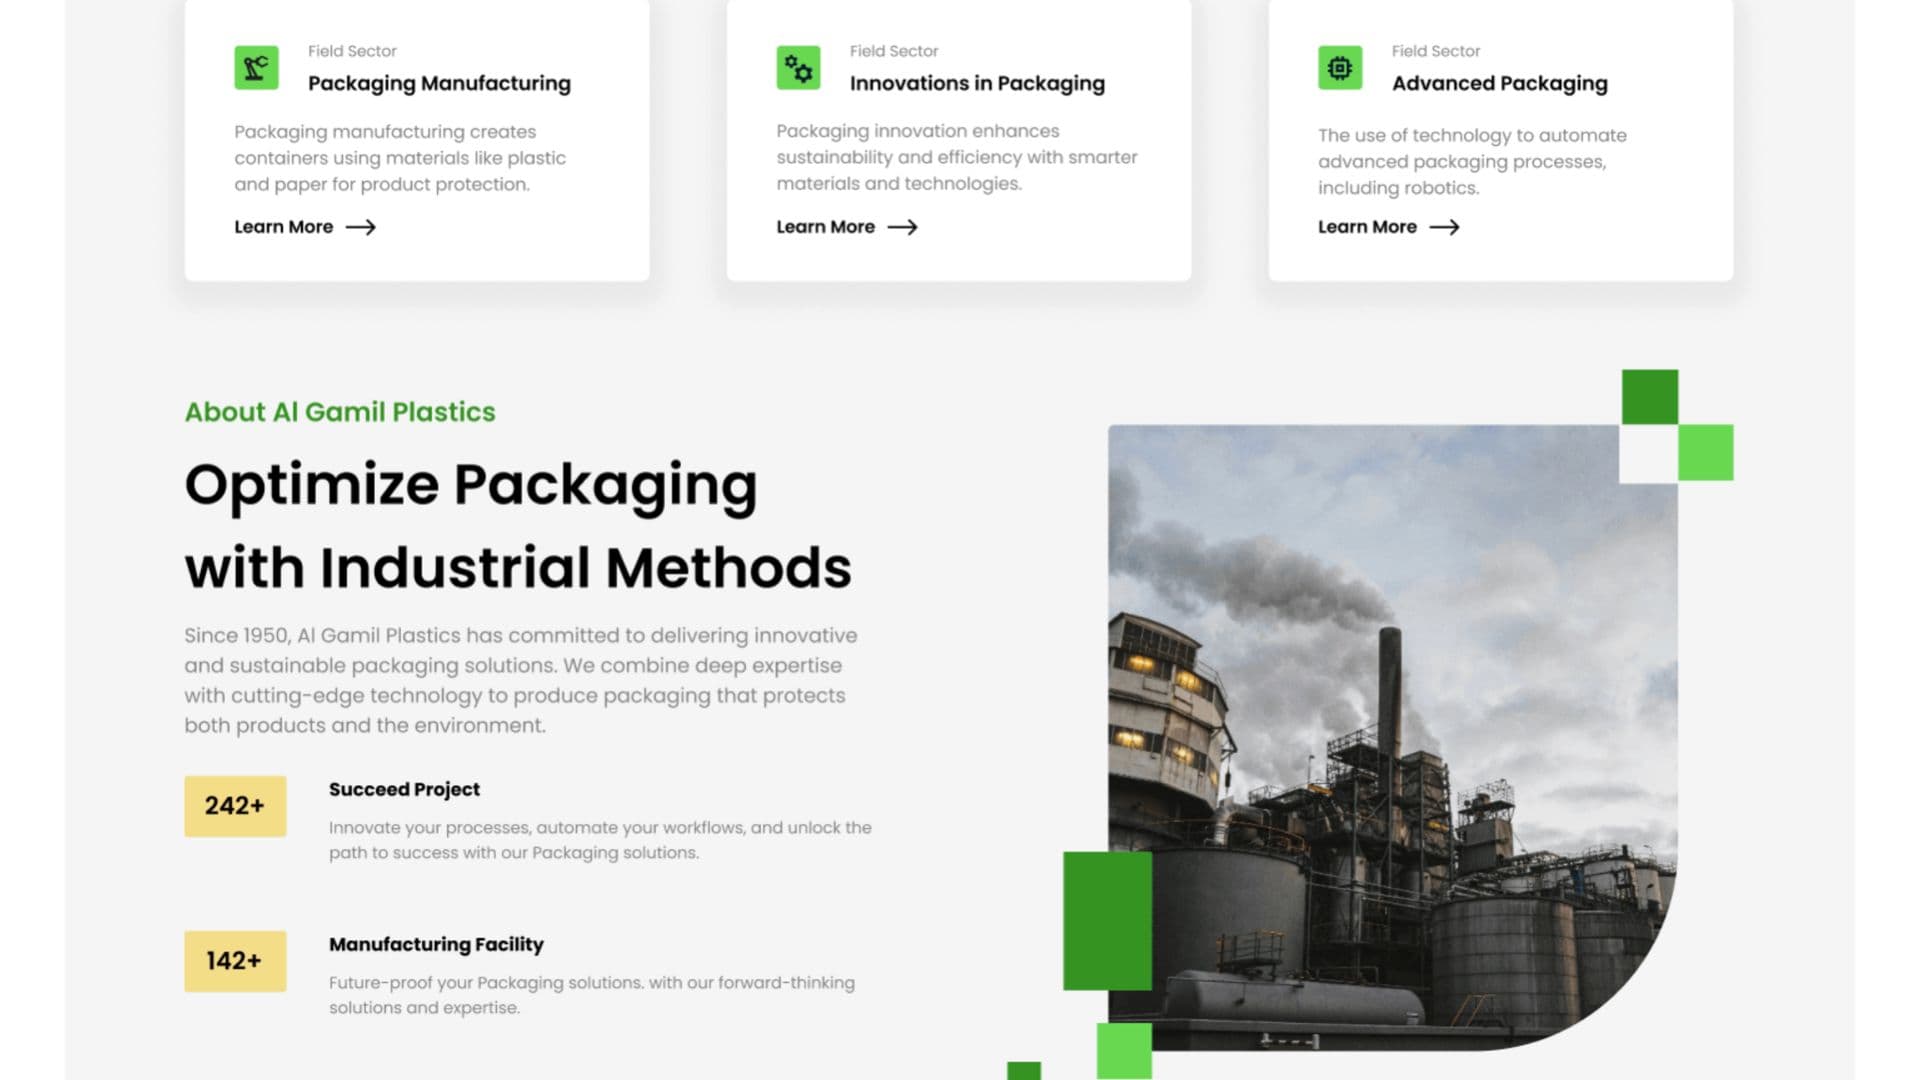Click arrow icon in Advanced Packaging card
Screen dimensions: 1920x1080
pyautogui.click(x=1444, y=227)
